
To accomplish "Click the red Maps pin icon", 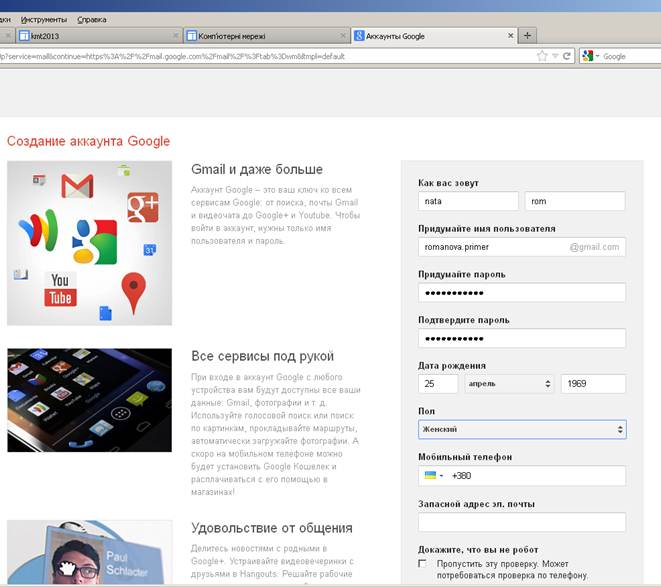I will 134,293.
